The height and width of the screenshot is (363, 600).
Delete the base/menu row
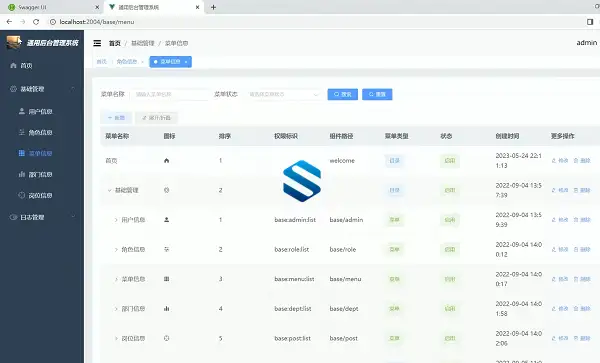pos(582,279)
